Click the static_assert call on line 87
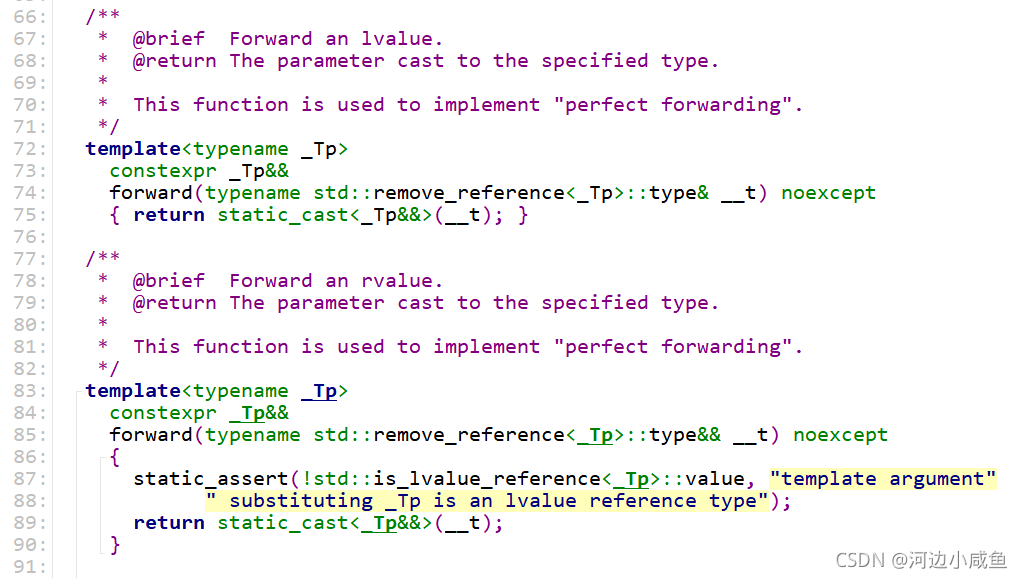 [211, 480]
